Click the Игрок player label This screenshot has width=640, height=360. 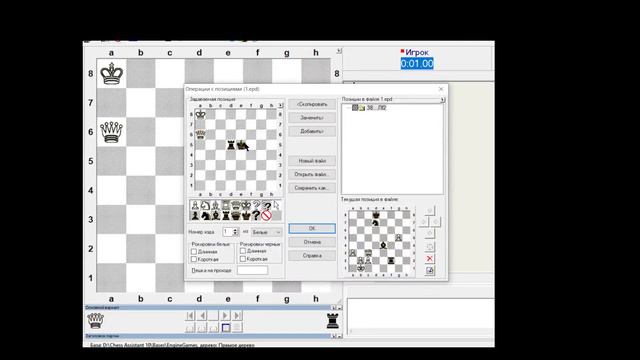(416, 52)
